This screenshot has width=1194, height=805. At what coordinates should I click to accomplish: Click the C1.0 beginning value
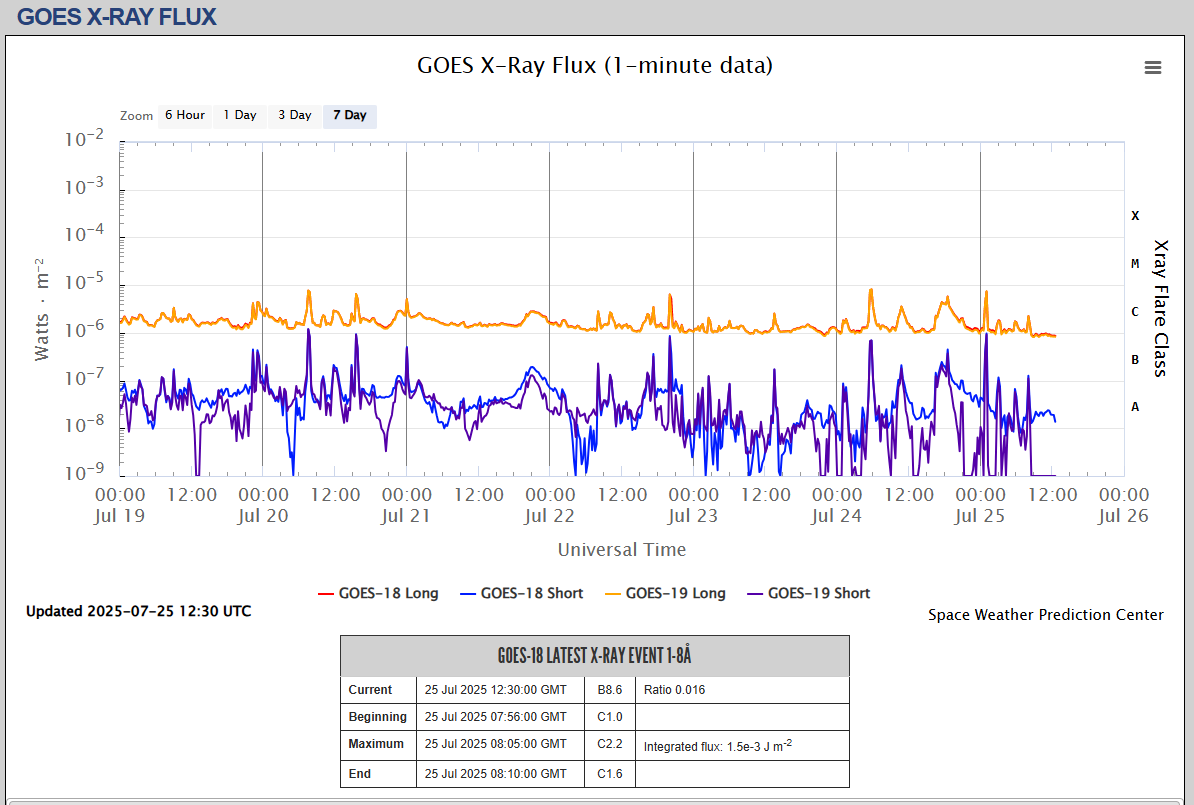(x=610, y=717)
